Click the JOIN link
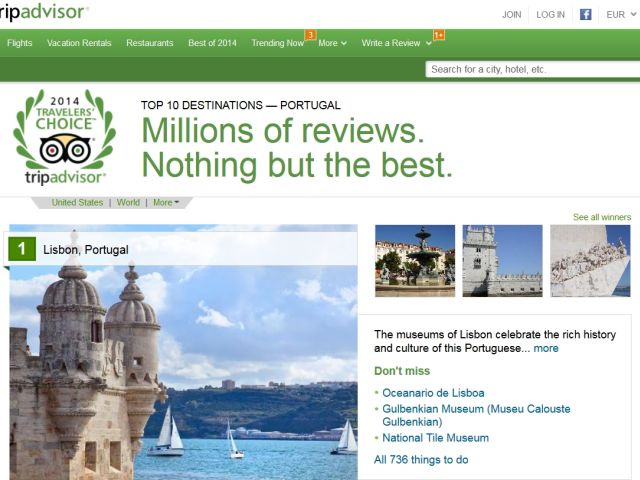This screenshot has width=640, height=480. [x=511, y=15]
